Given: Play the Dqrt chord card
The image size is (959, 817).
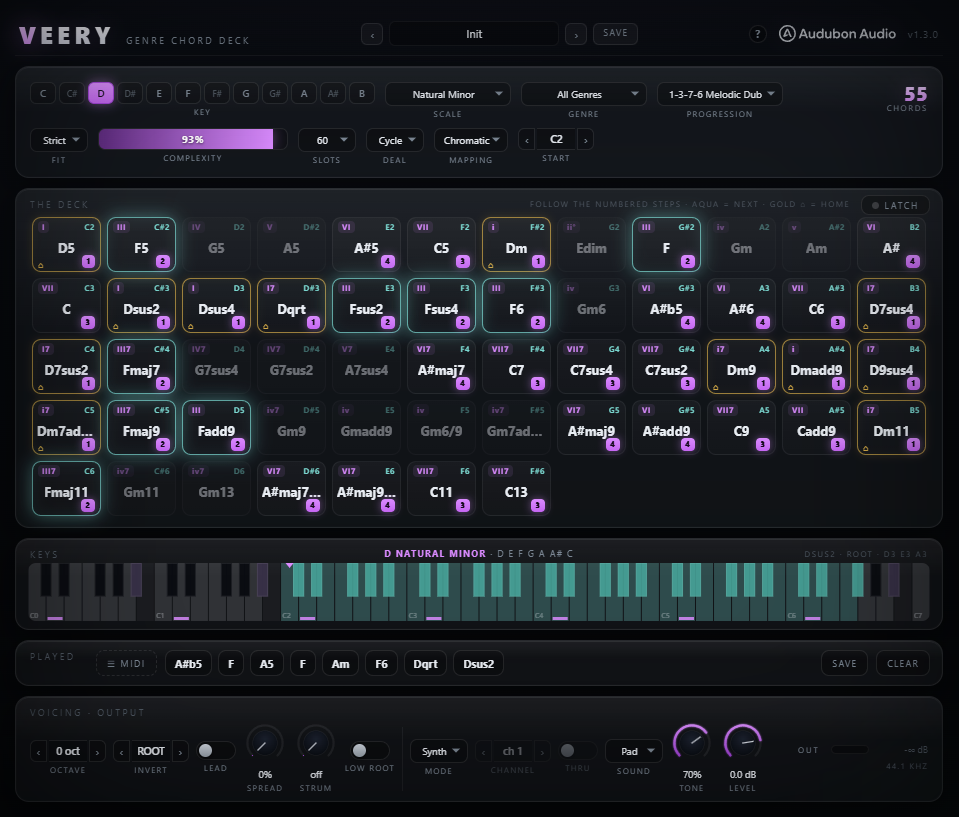Looking at the screenshot, I should click(x=291, y=306).
